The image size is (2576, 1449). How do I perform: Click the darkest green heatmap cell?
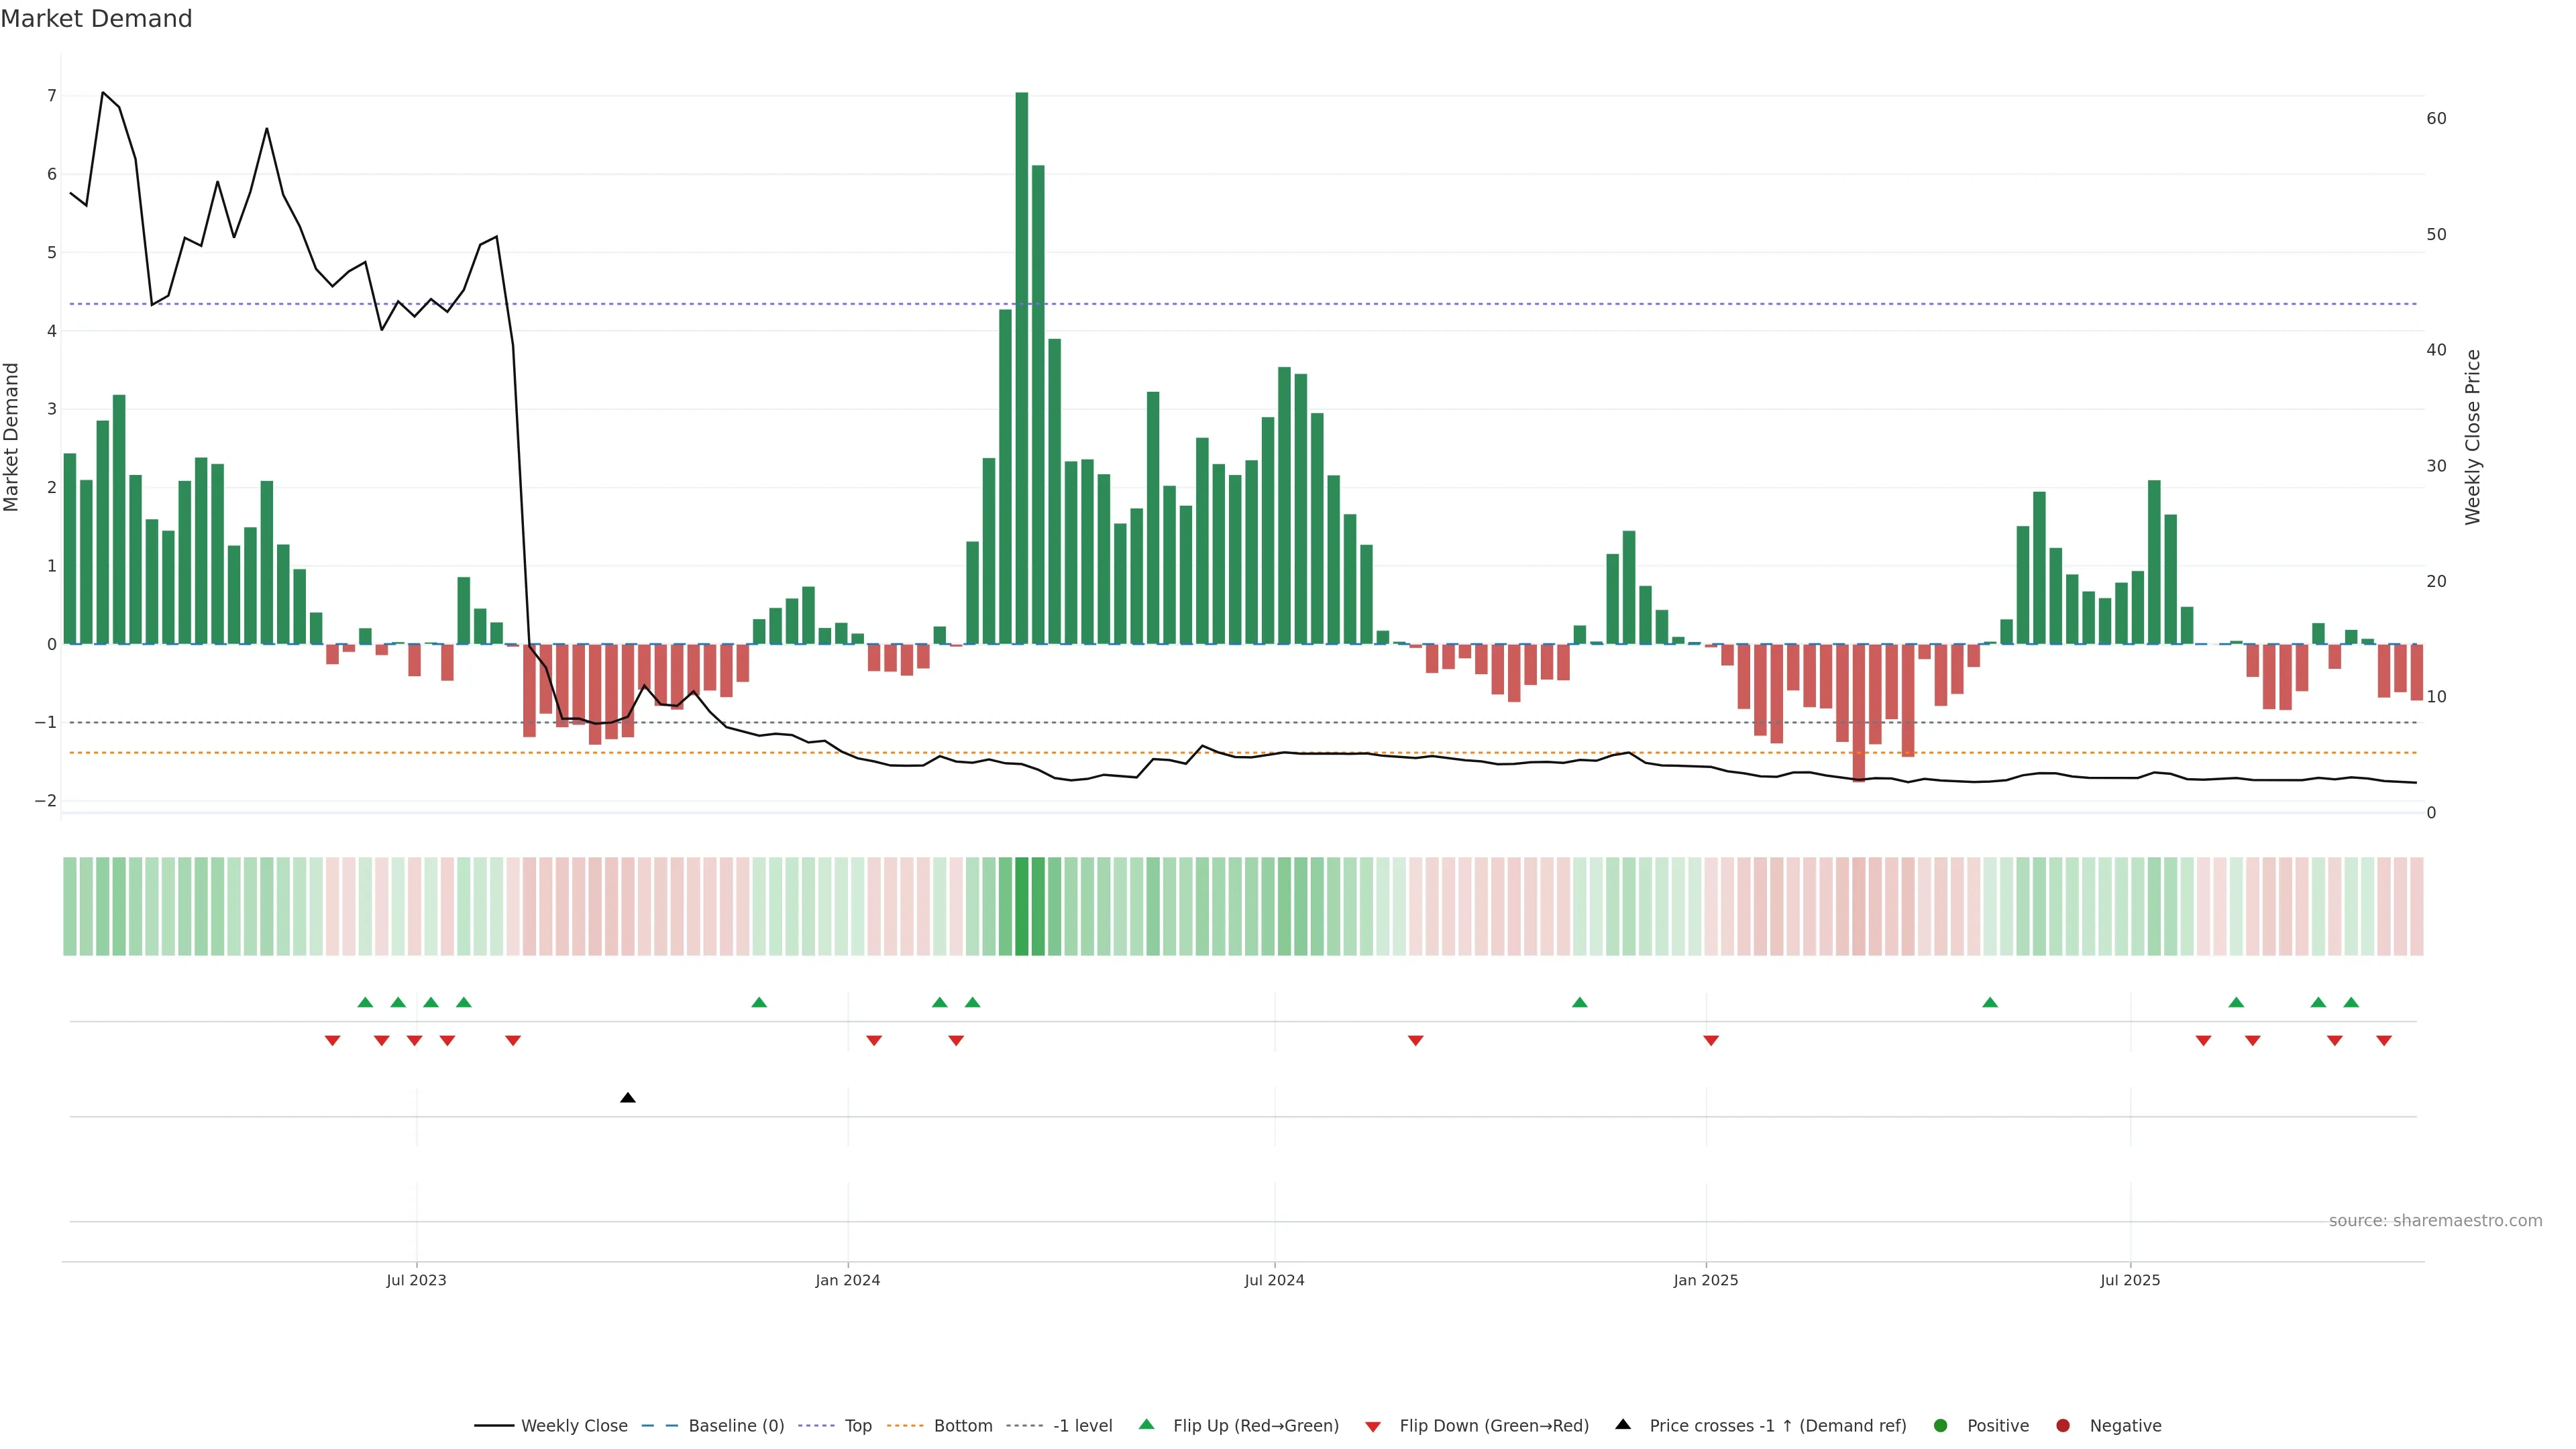pyautogui.click(x=1021, y=906)
